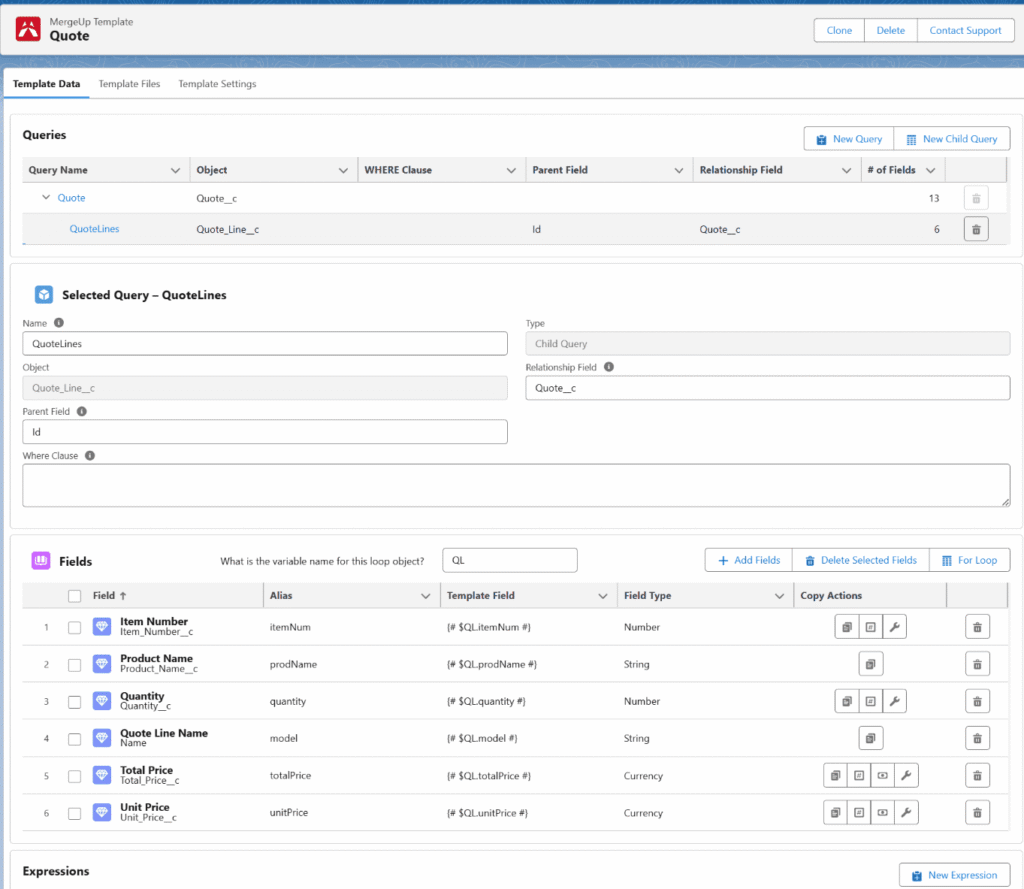Click the Relationship Field input Quote__c
The height and width of the screenshot is (889, 1024).
point(768,388)
